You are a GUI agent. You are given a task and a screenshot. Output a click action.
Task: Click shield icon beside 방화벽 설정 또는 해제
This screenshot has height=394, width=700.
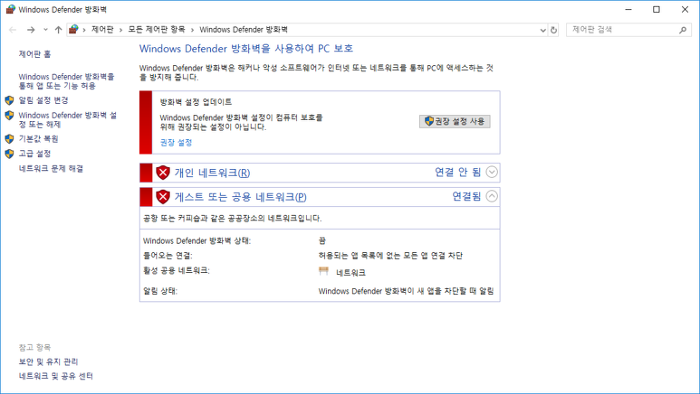point(9,115)
